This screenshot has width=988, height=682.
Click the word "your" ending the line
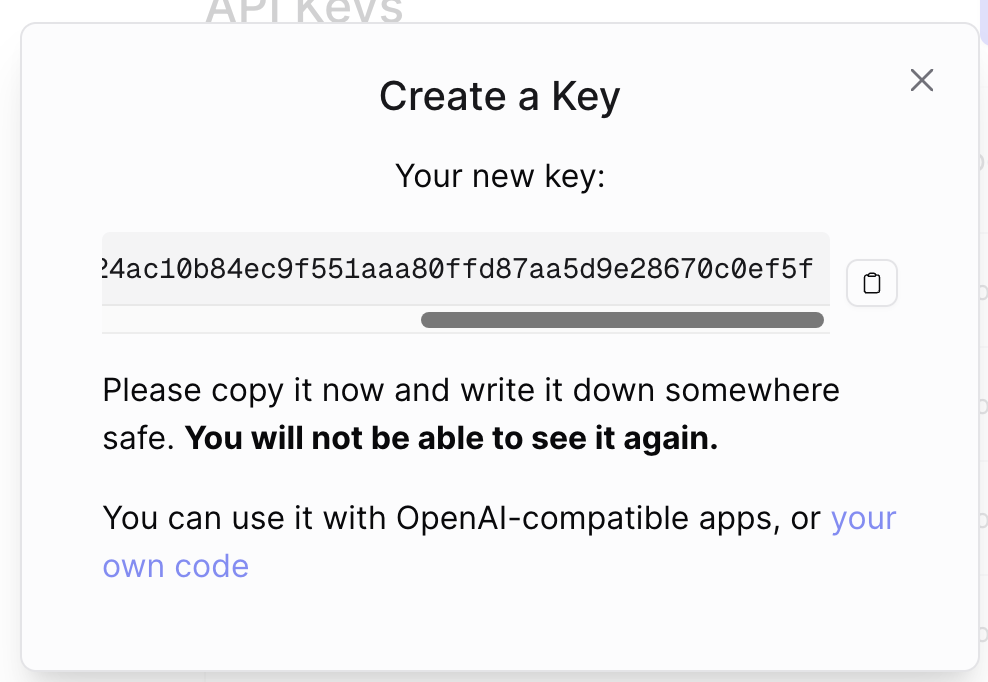pyautogui.click(x=864, y=519)
